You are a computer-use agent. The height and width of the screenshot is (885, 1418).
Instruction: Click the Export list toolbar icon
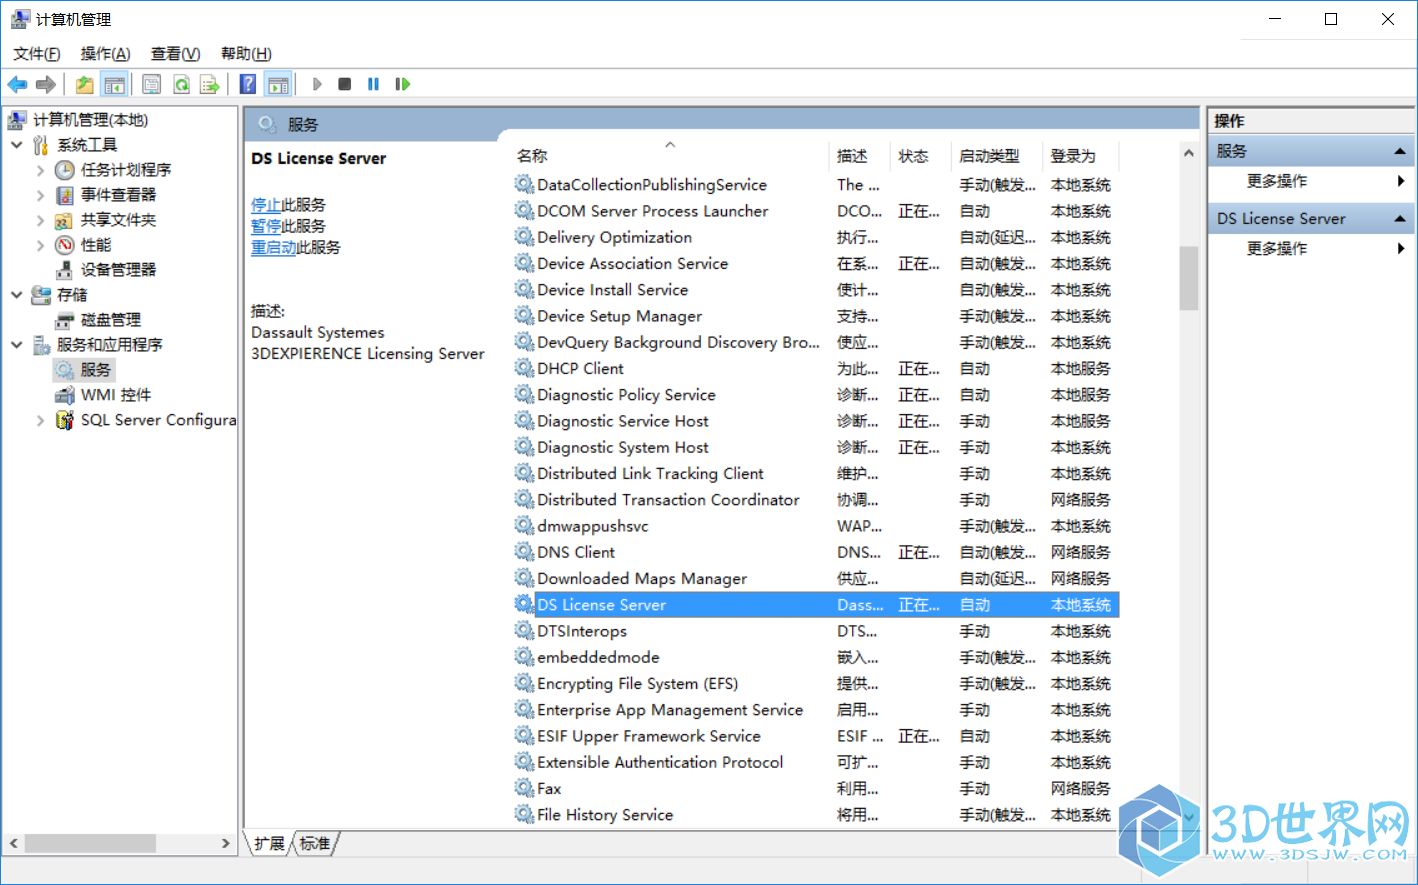[x=209, y=85]
